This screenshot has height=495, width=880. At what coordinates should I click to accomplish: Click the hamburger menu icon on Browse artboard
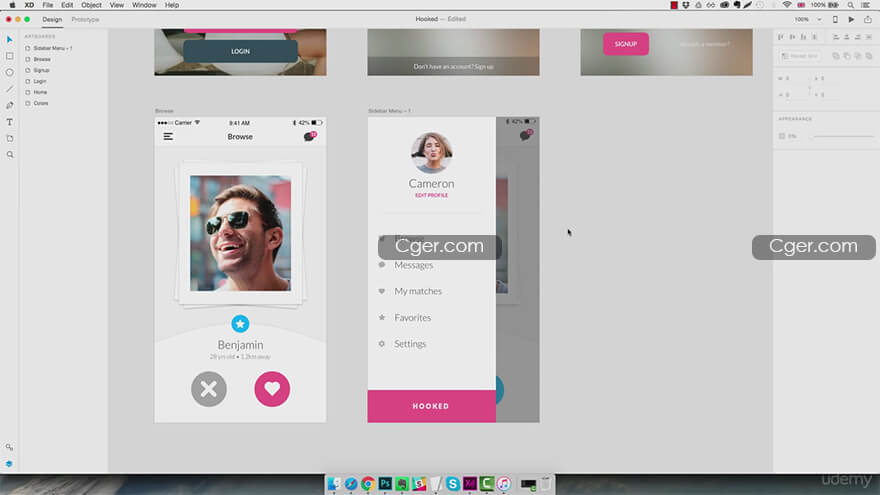click(168, 136)
